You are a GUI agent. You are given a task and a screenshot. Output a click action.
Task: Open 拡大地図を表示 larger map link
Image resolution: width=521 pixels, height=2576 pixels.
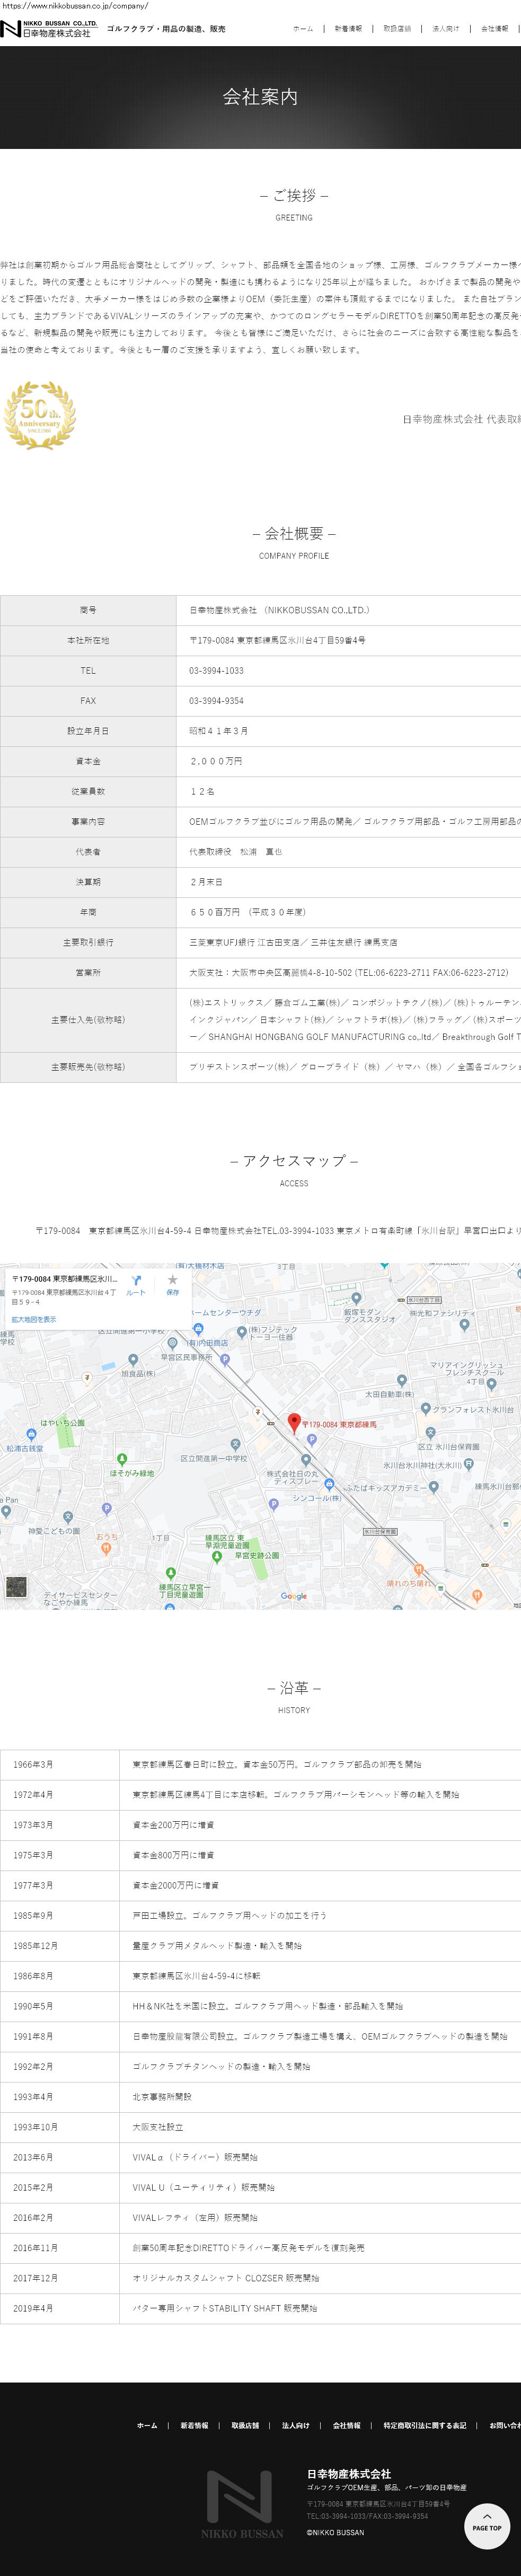click(x=34, y=1319)
